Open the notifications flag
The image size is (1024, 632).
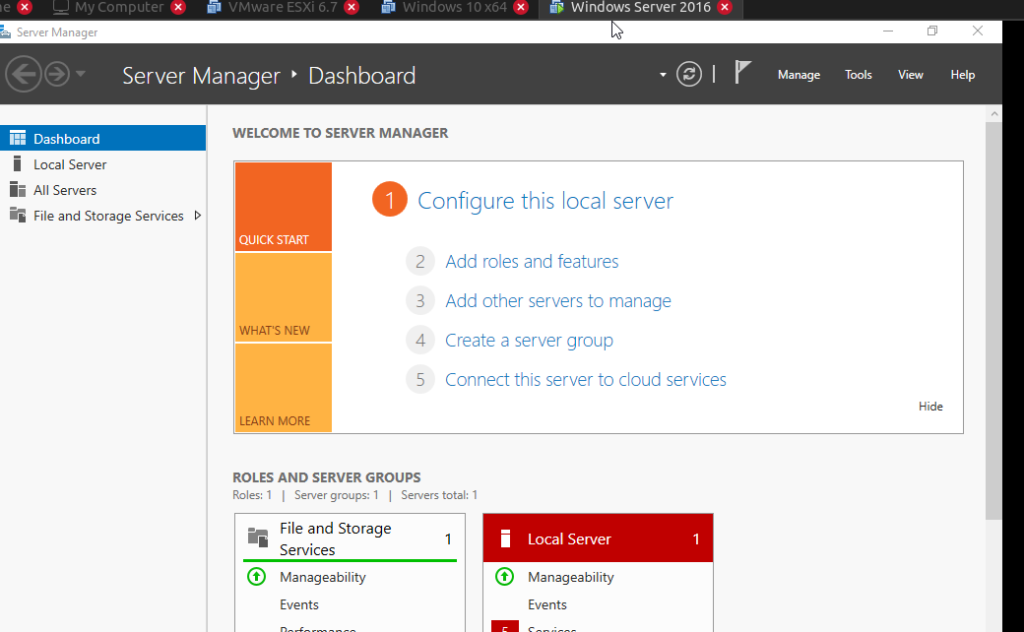tap(743, 72)
